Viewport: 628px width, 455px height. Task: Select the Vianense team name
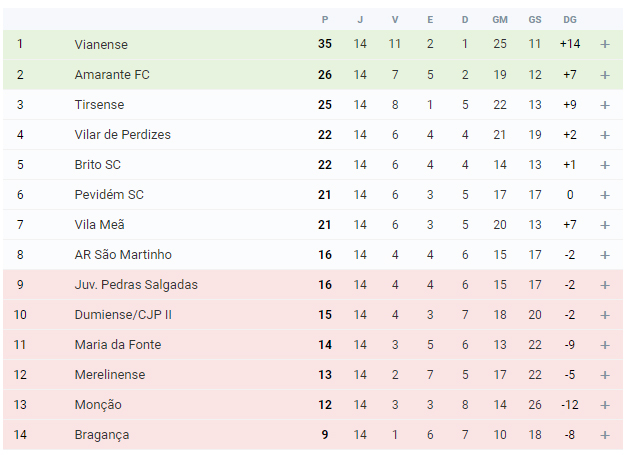pyautogui.click(x=101, y=44)
